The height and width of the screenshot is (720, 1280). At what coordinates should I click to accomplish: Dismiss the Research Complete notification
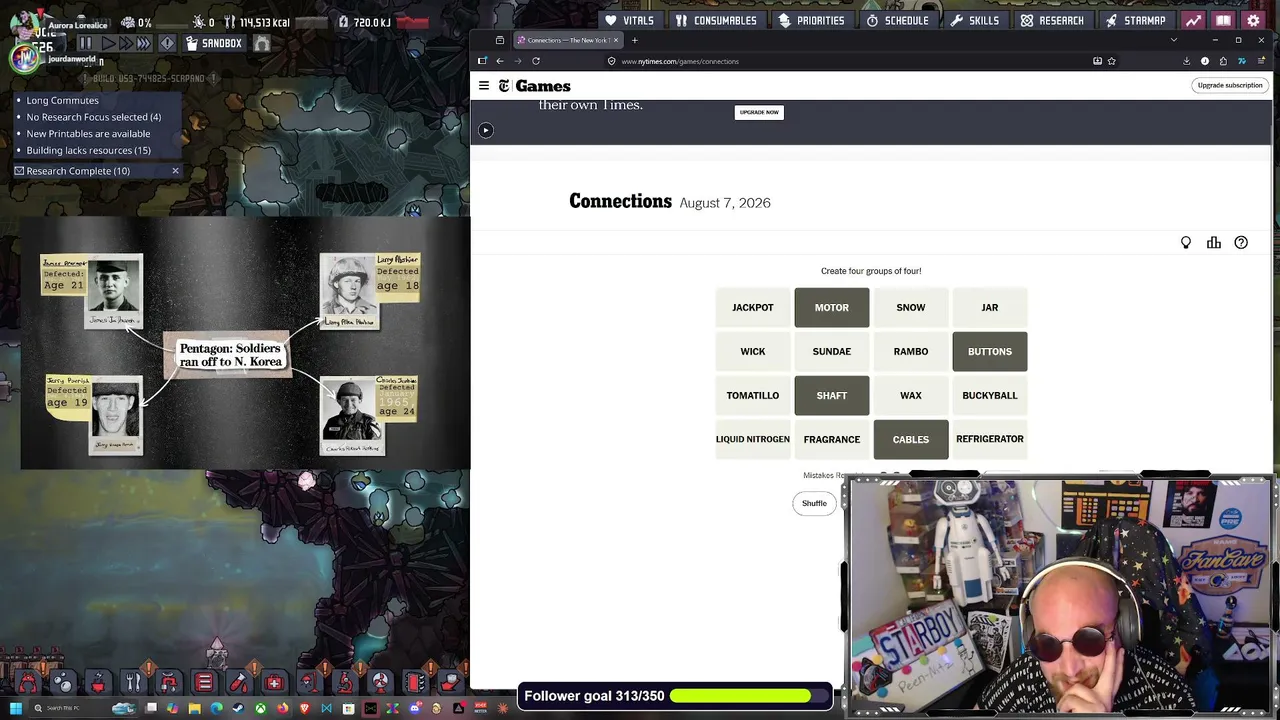pos(175,171)
